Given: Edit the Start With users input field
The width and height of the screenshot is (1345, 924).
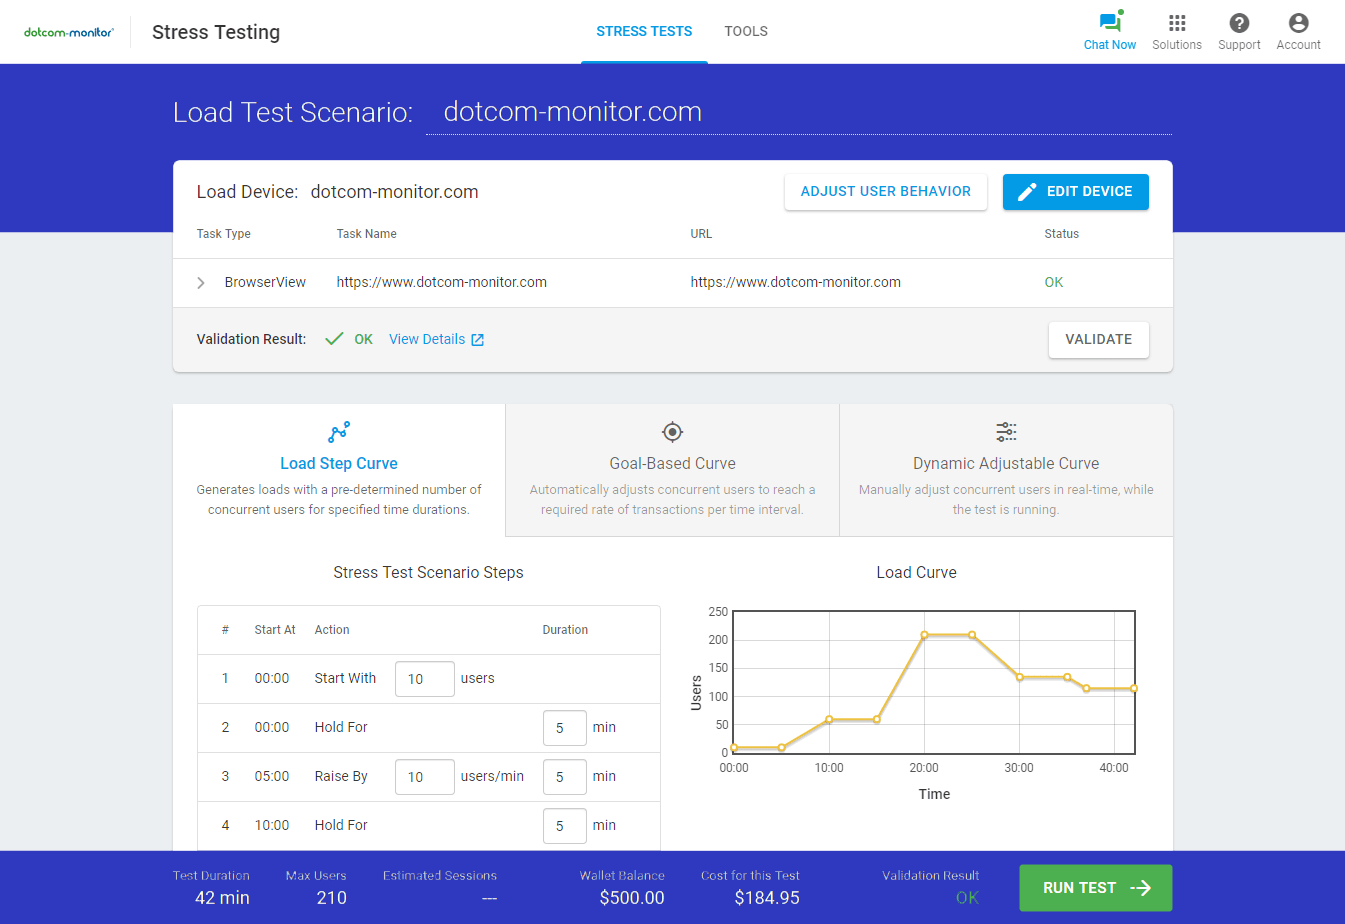Looking at the screenshot, I should point(424,678).
